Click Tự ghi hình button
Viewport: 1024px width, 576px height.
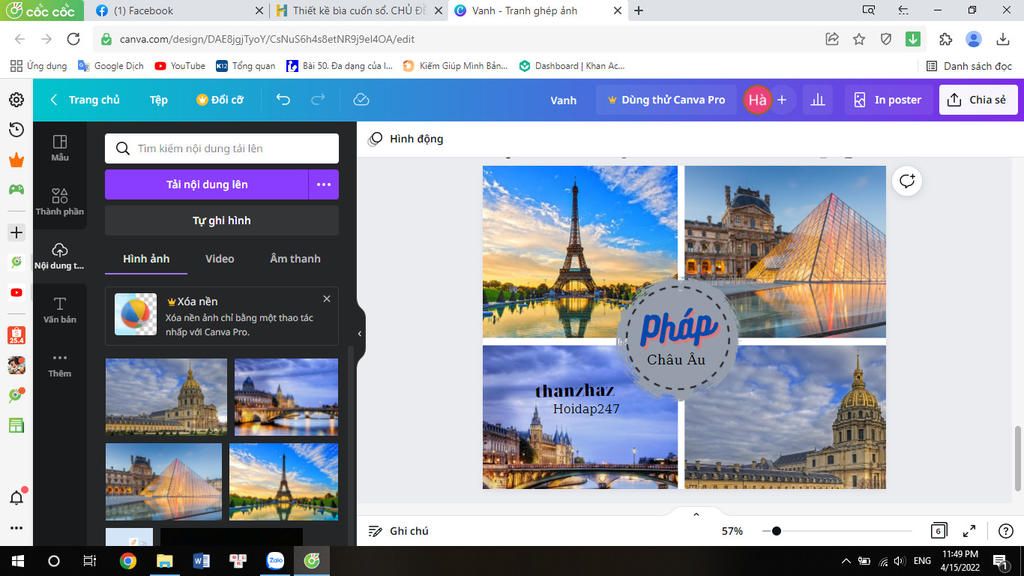point(221,221)
